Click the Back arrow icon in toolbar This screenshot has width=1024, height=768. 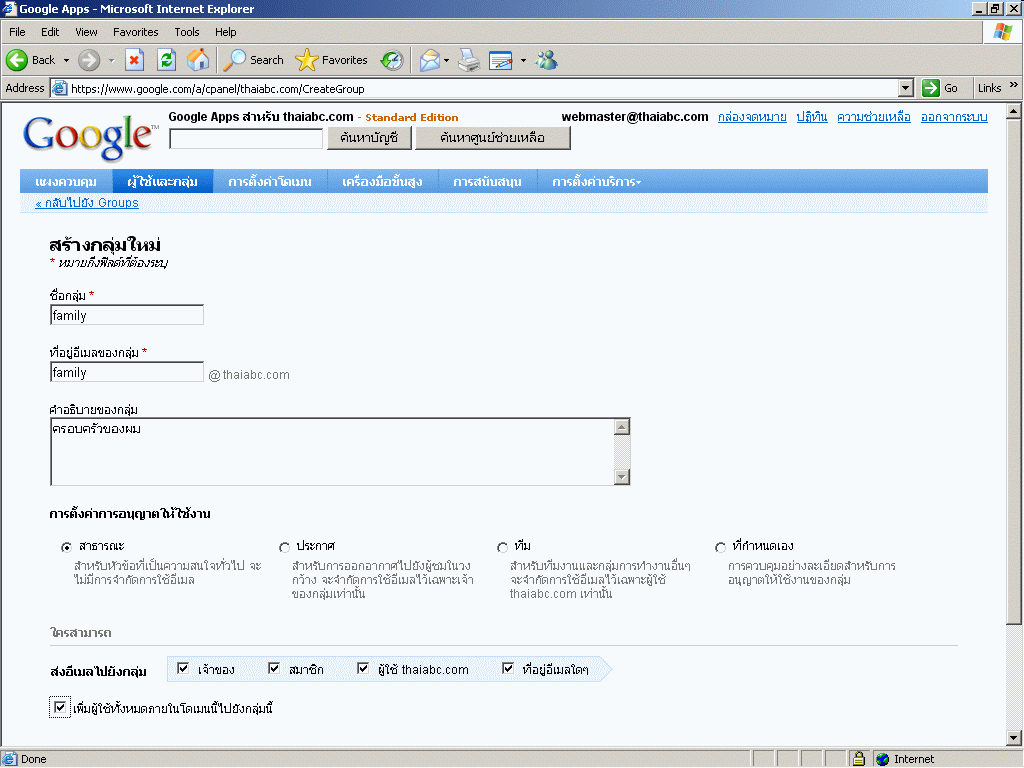click(x=17, y=60)
